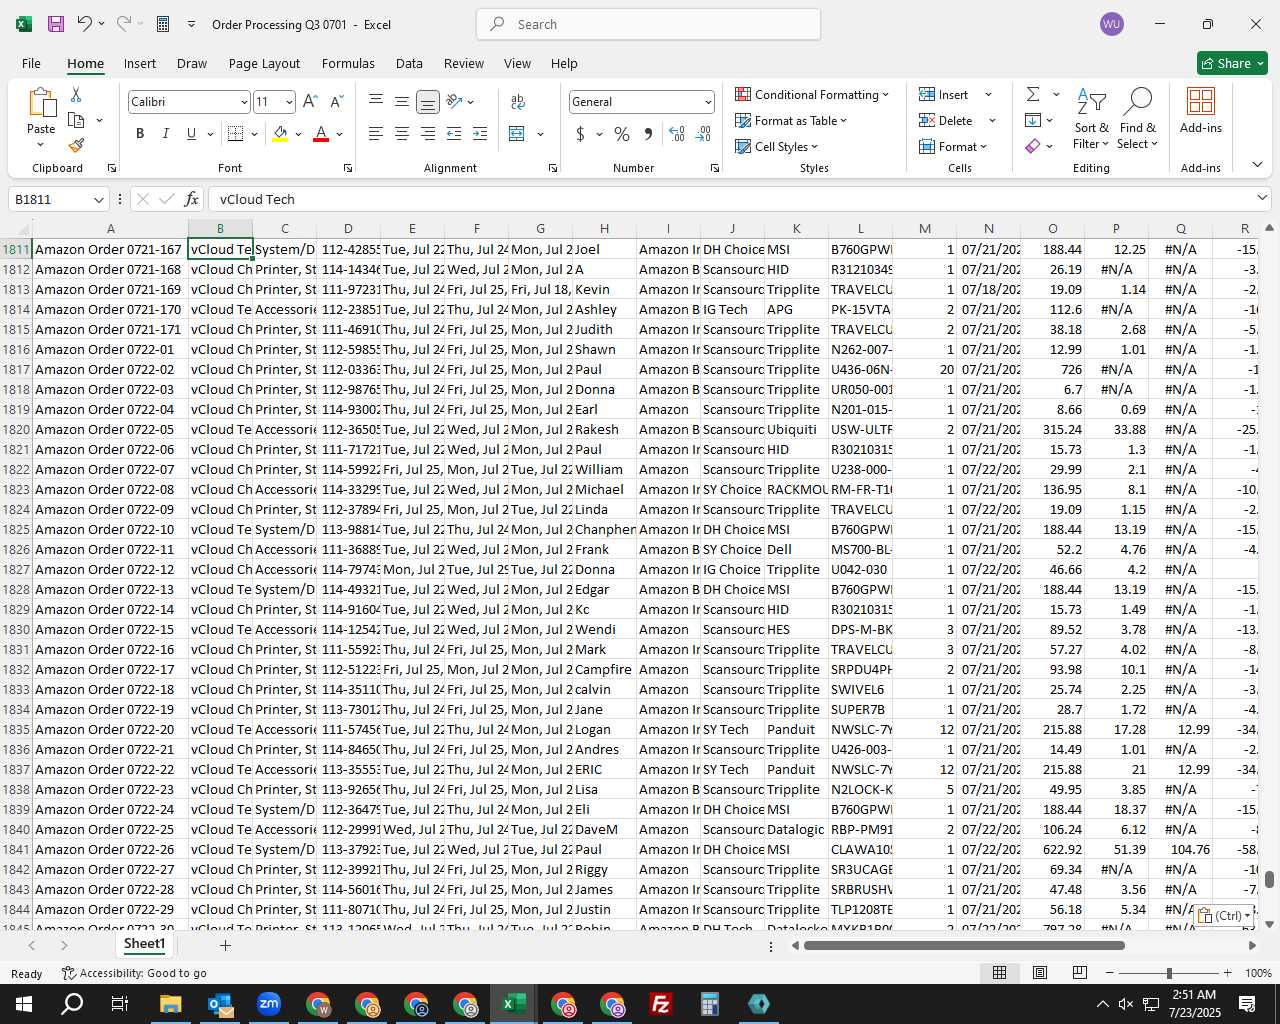Toggle Align Right for the cell
The height and width of the screenshot is (1024, 1280).
pyautogui.click(x=428, y=134)
